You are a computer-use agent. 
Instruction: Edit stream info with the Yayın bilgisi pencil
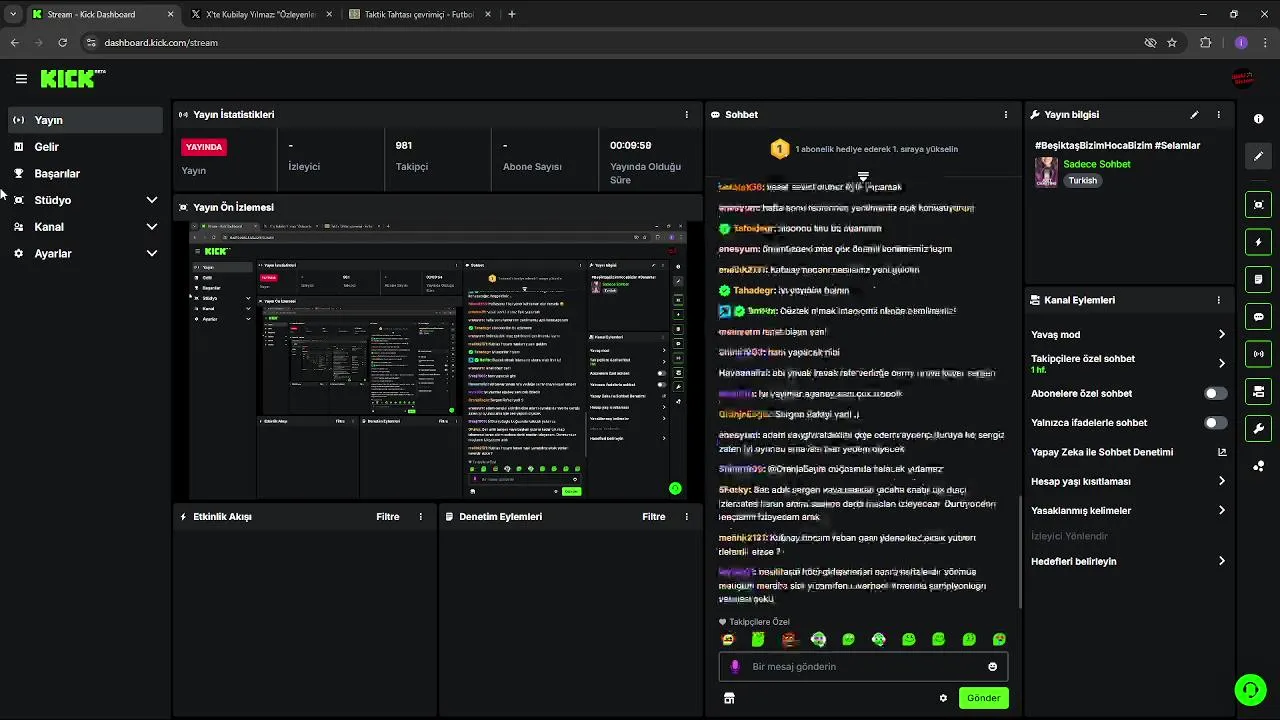tap(1194, 115)
